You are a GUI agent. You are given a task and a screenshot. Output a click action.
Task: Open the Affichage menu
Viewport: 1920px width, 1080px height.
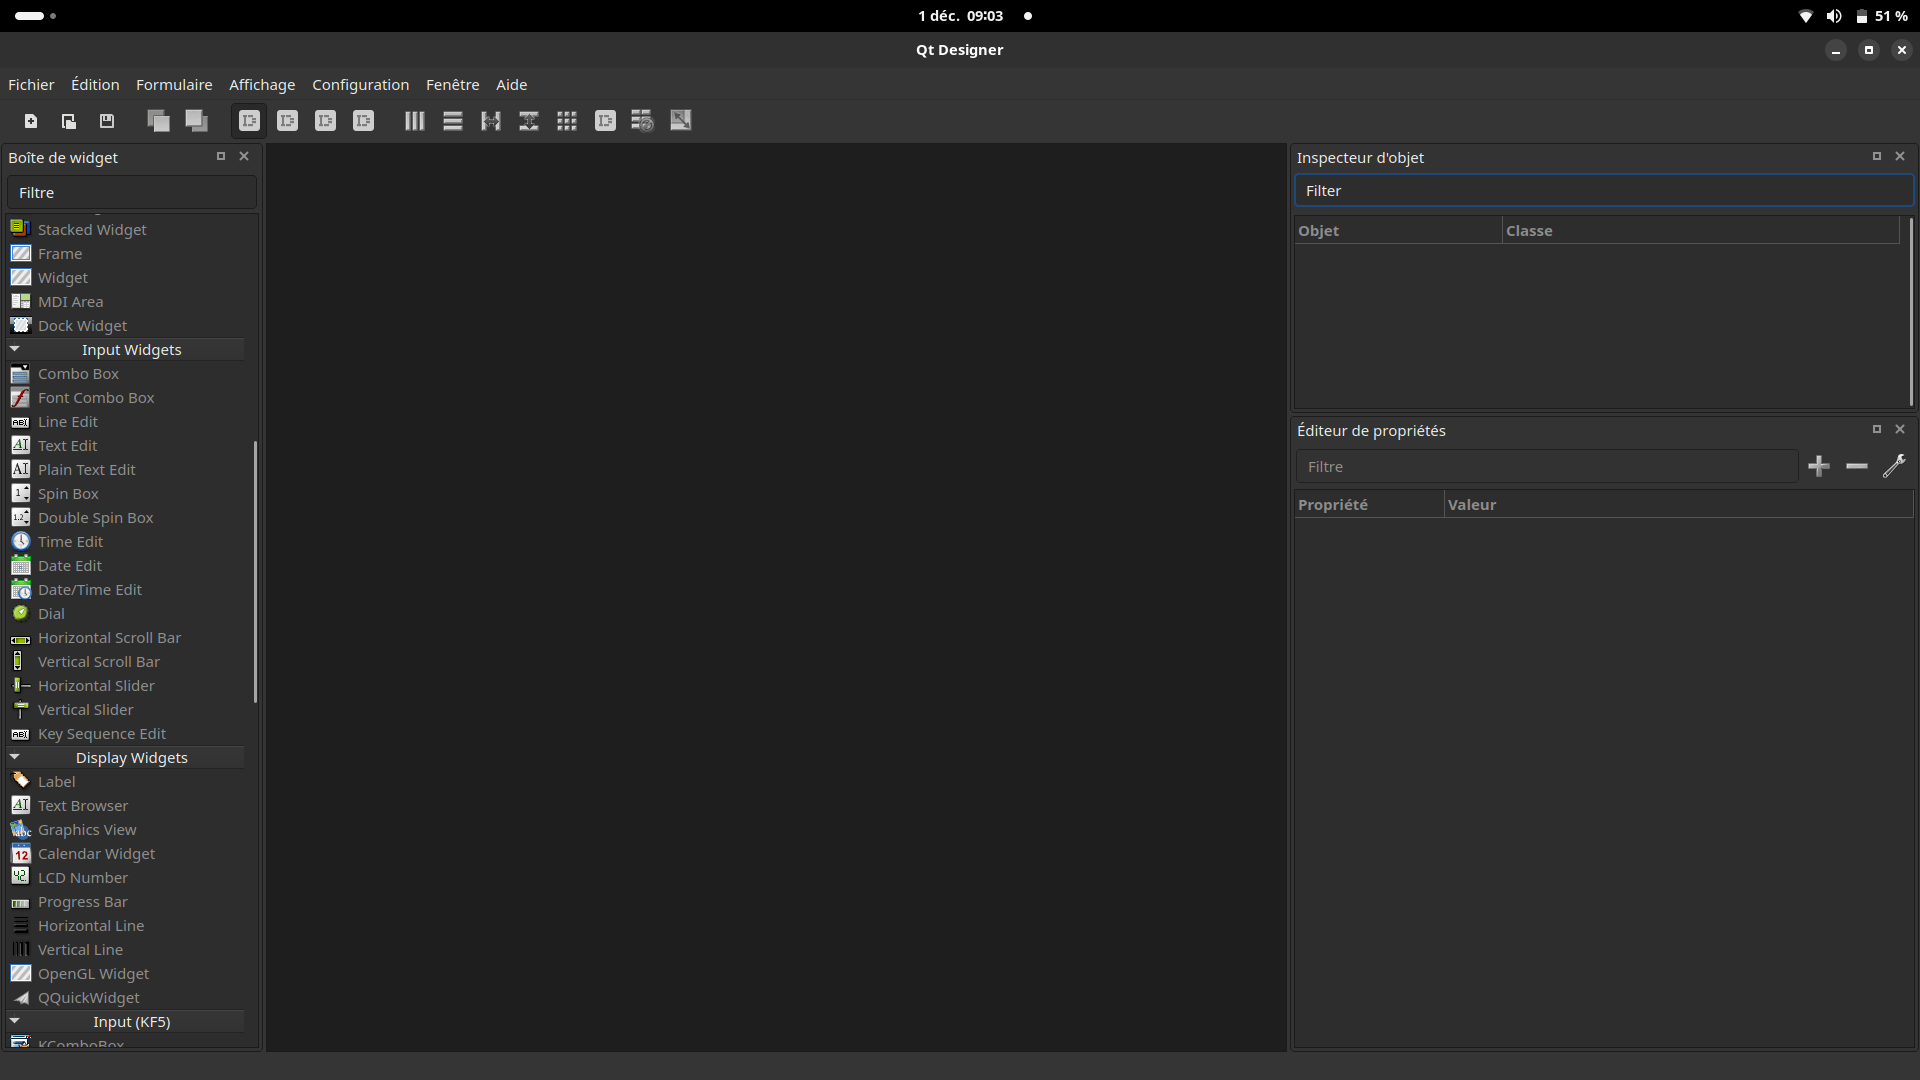click(x=262, y=85)
